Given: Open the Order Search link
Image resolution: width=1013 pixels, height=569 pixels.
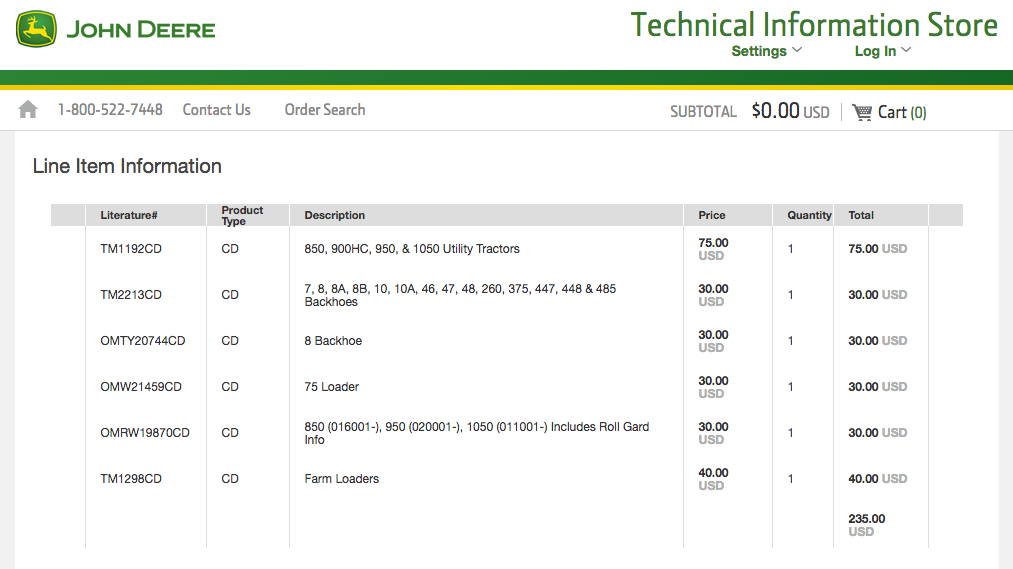Looking at the screenshot, I should coord(325,110).
